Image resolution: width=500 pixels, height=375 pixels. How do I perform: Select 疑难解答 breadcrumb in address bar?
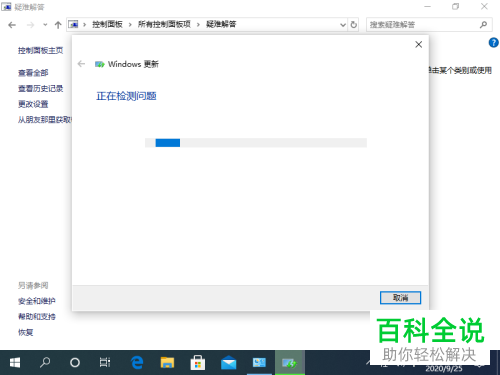pyautogui.click(x=221, y=24)
